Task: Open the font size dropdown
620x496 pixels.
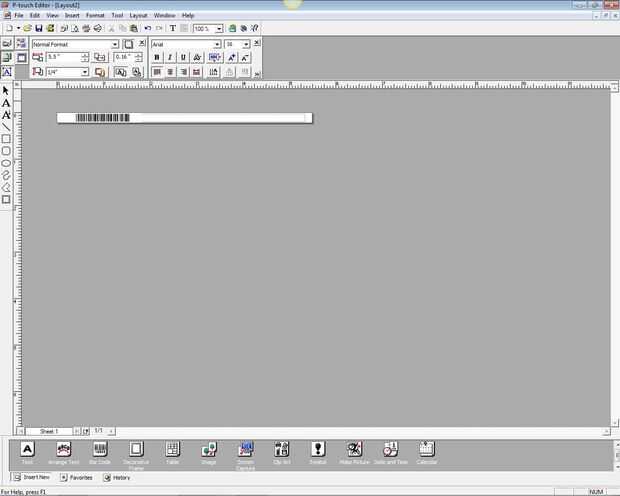Action: click(246, 44)
